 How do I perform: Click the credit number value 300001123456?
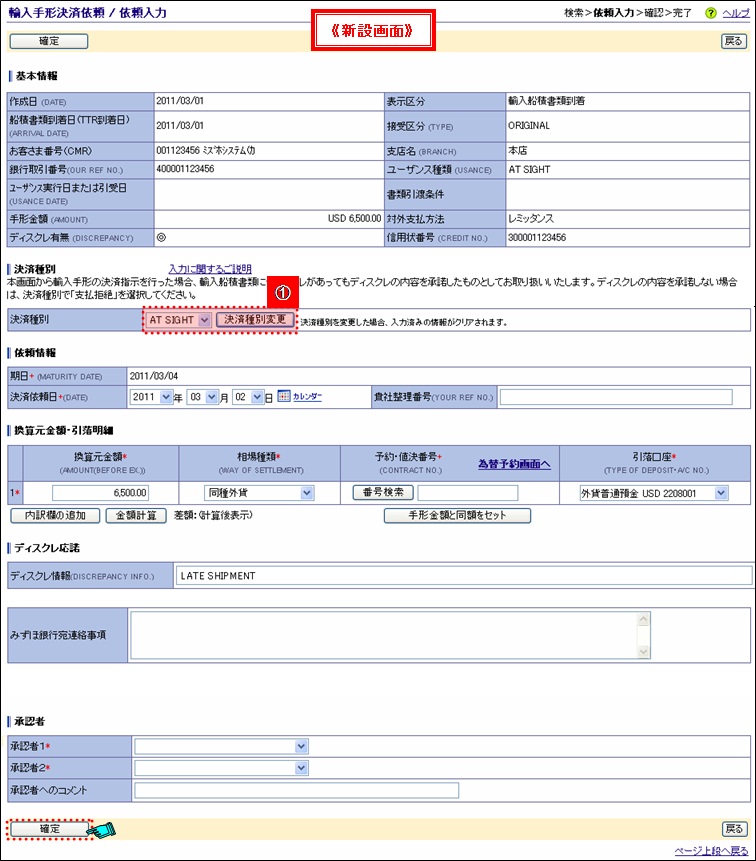coord(537,237)
